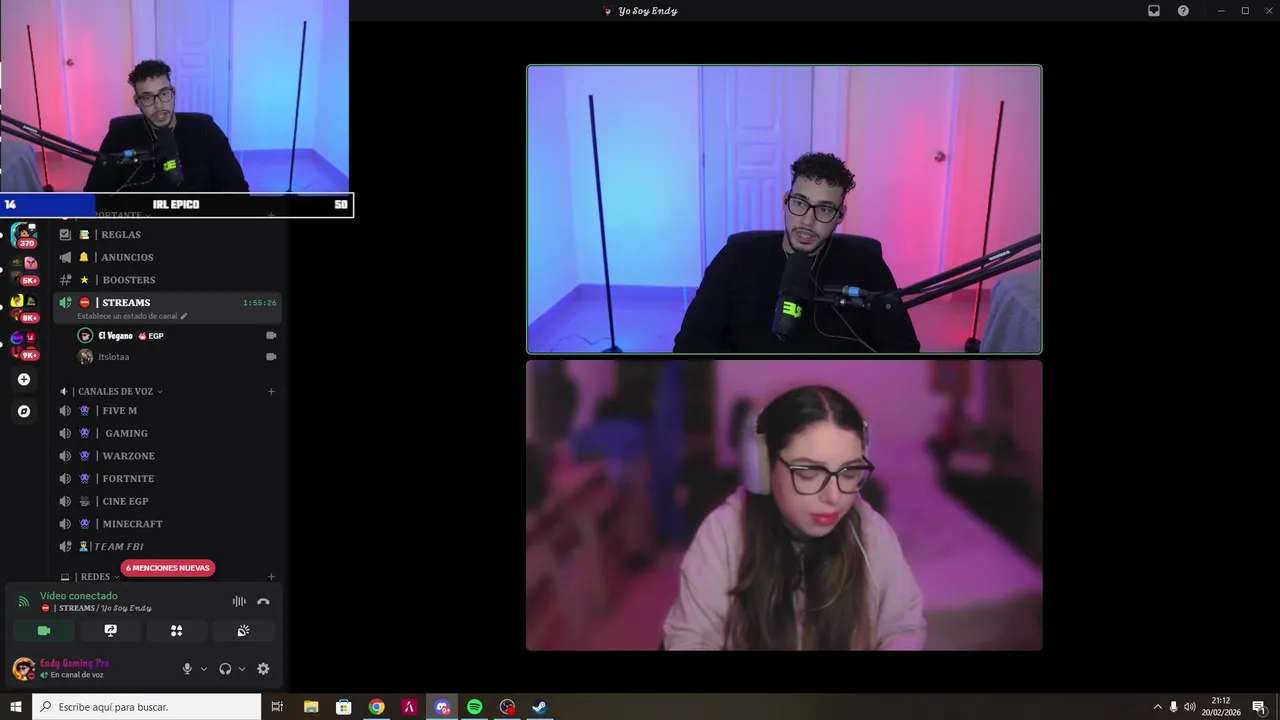Screen dimensions: 1280x720
Task: Create channel in CANALES DE VOZ category
Action: coord(271,391)
